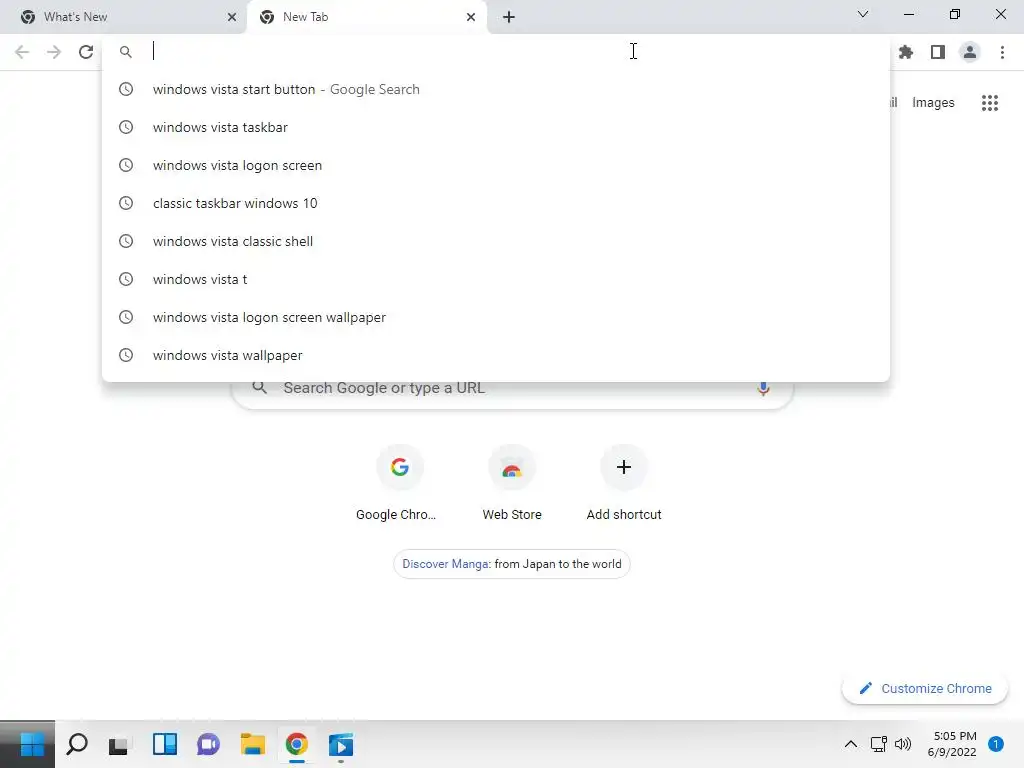The image size is (1024, 768).
Task: Click the Customize Chrome button
Action: coord(925,688)
